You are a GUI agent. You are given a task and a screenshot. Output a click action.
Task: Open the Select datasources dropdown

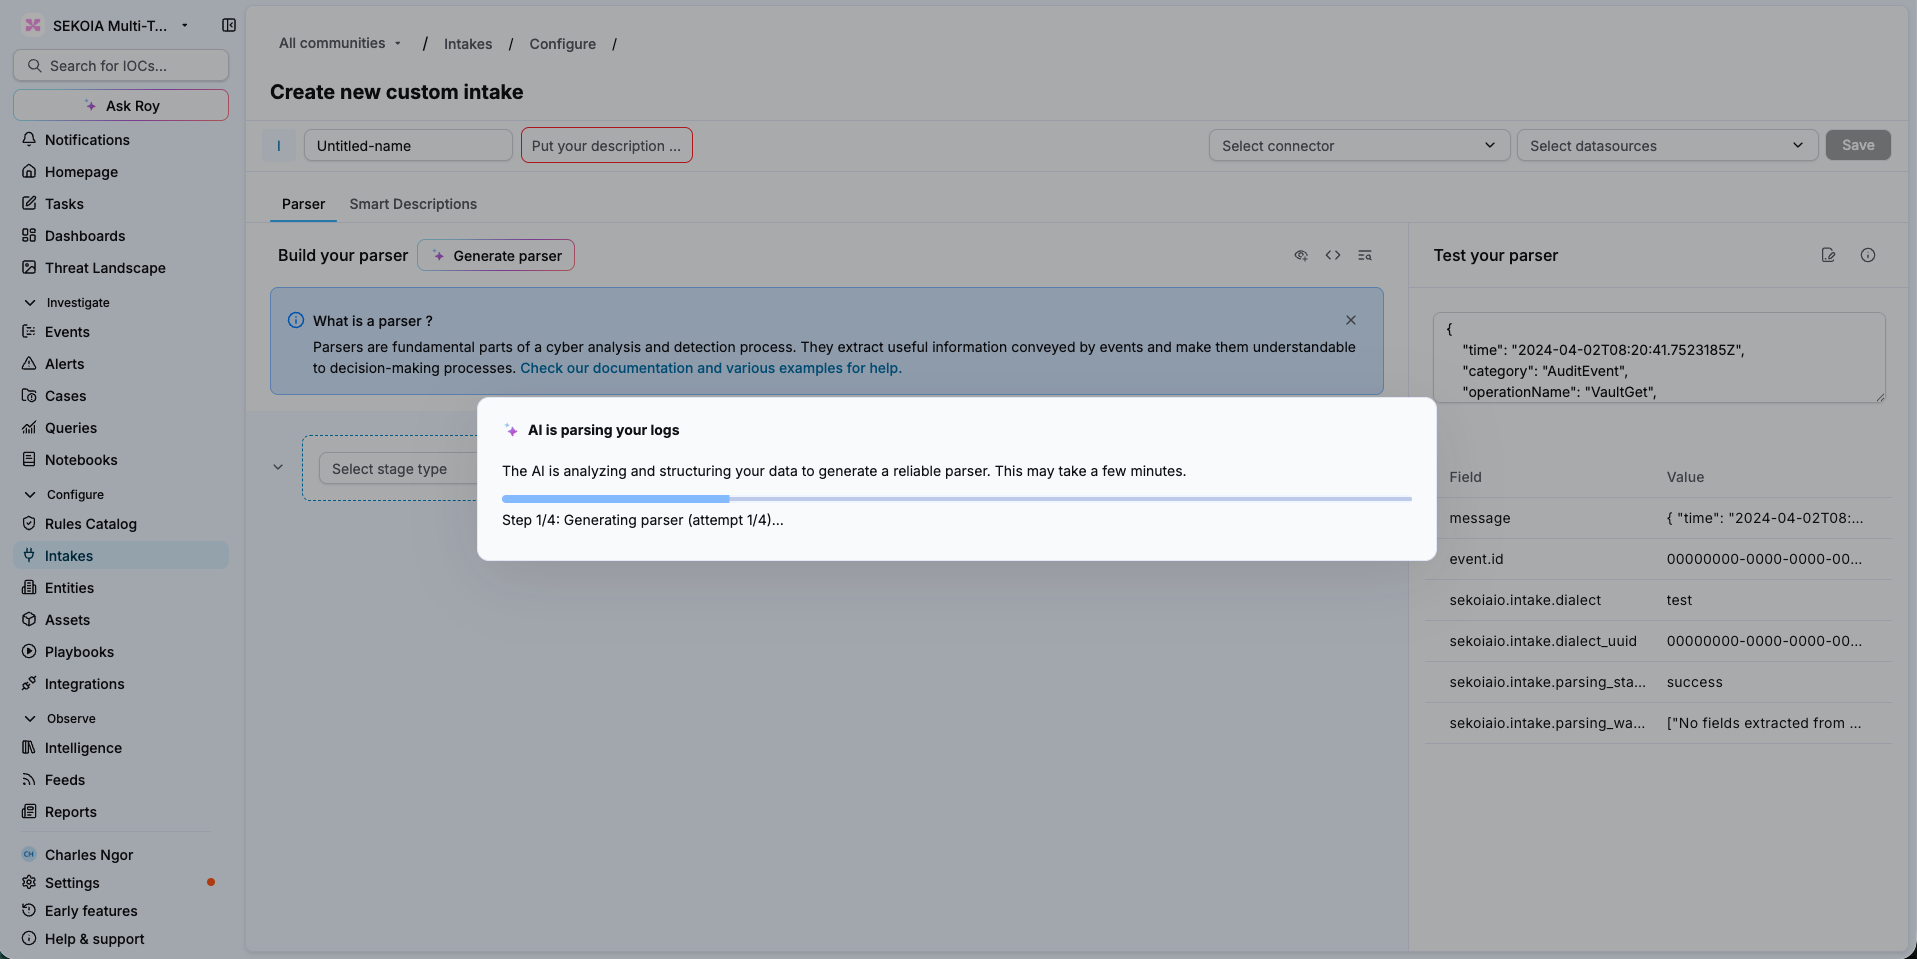tap(1667, 145)
